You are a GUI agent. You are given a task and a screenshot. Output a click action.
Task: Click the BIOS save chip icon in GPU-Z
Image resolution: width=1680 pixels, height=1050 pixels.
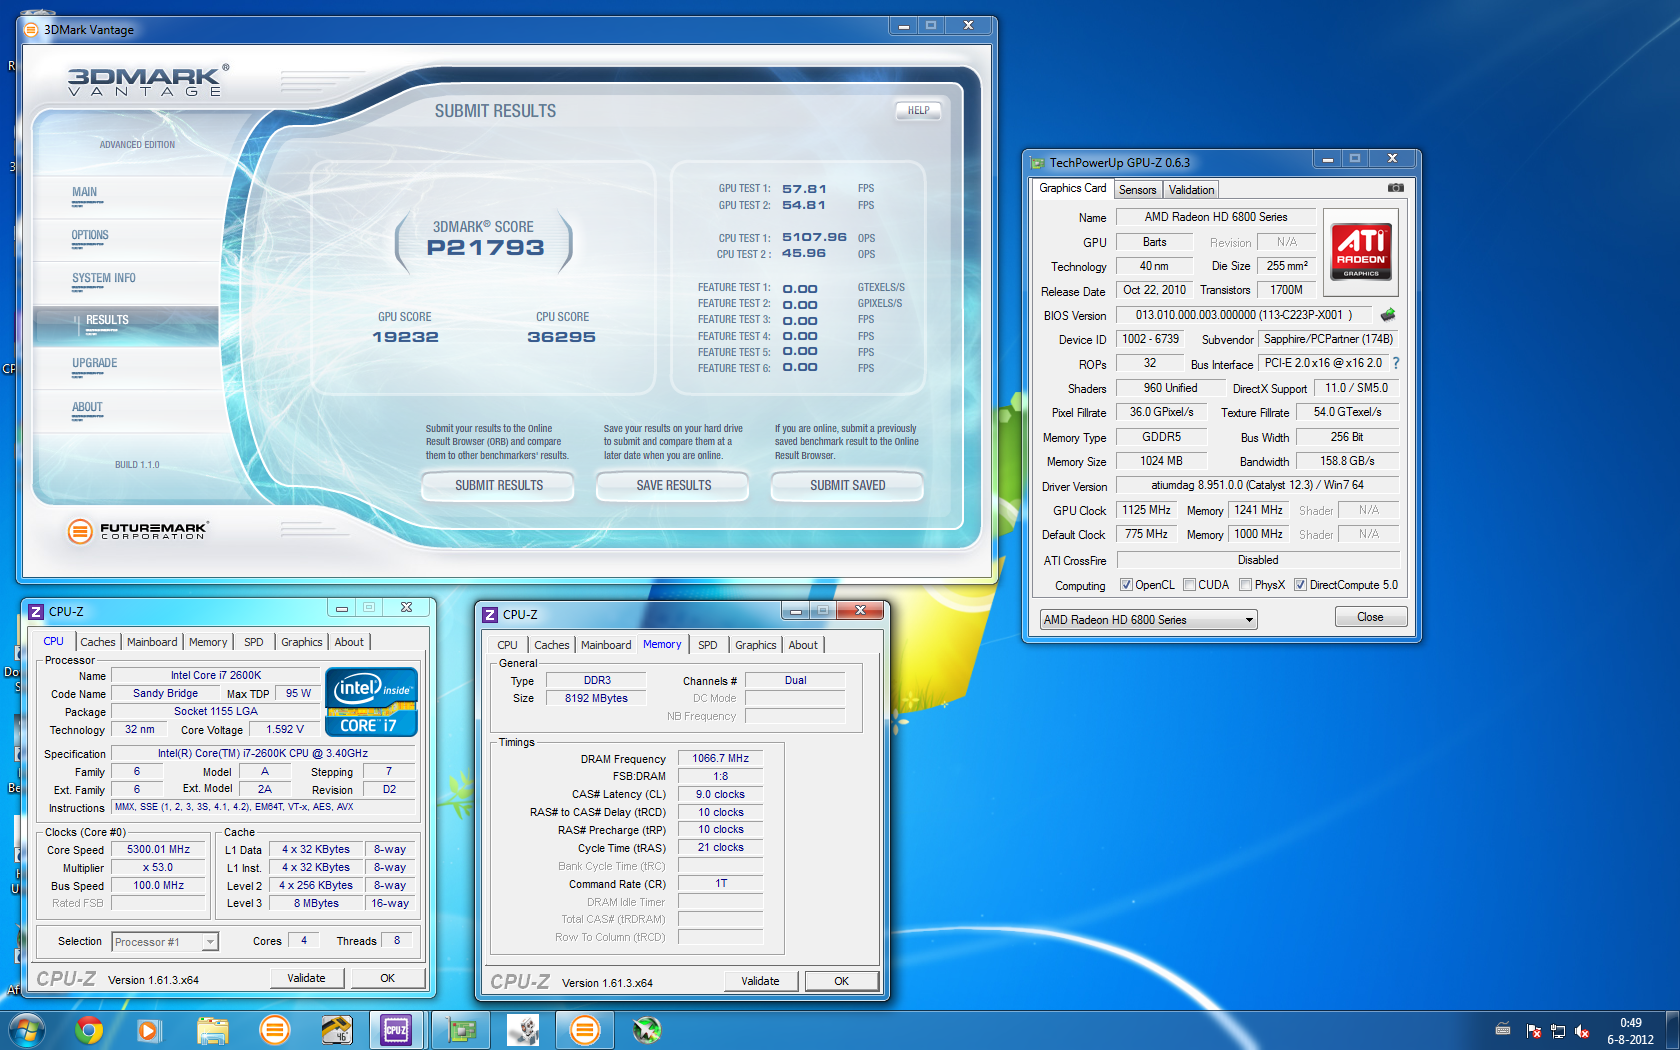pos(1388,314)
